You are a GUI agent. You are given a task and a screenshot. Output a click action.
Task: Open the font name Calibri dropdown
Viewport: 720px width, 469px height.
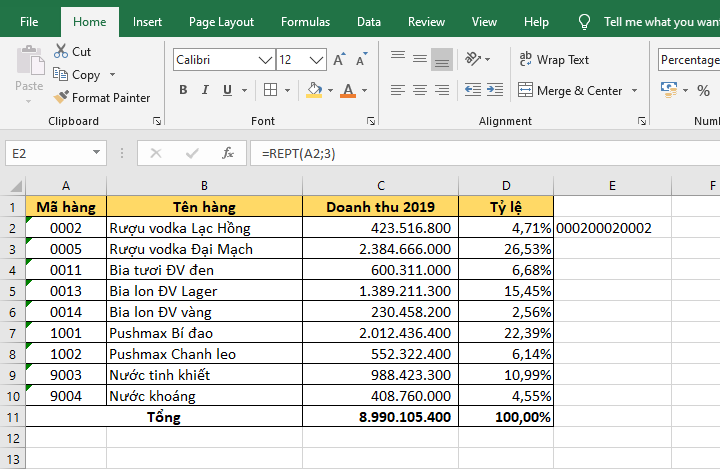click(x=266, y=60)
